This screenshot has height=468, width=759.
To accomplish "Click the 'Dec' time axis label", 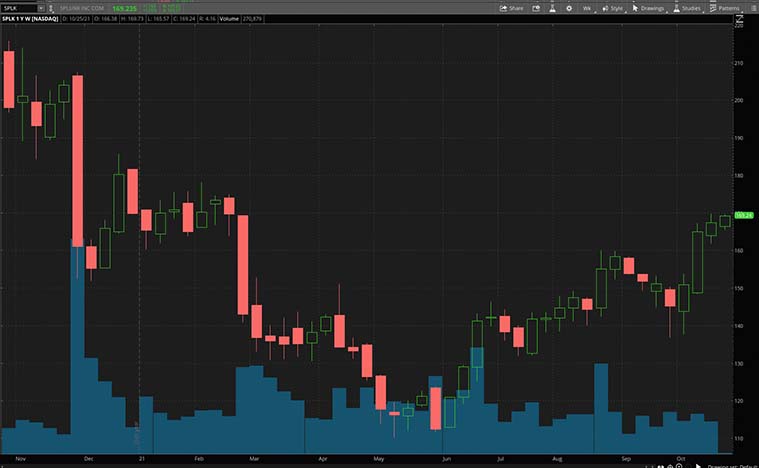I will click(89, 458).
